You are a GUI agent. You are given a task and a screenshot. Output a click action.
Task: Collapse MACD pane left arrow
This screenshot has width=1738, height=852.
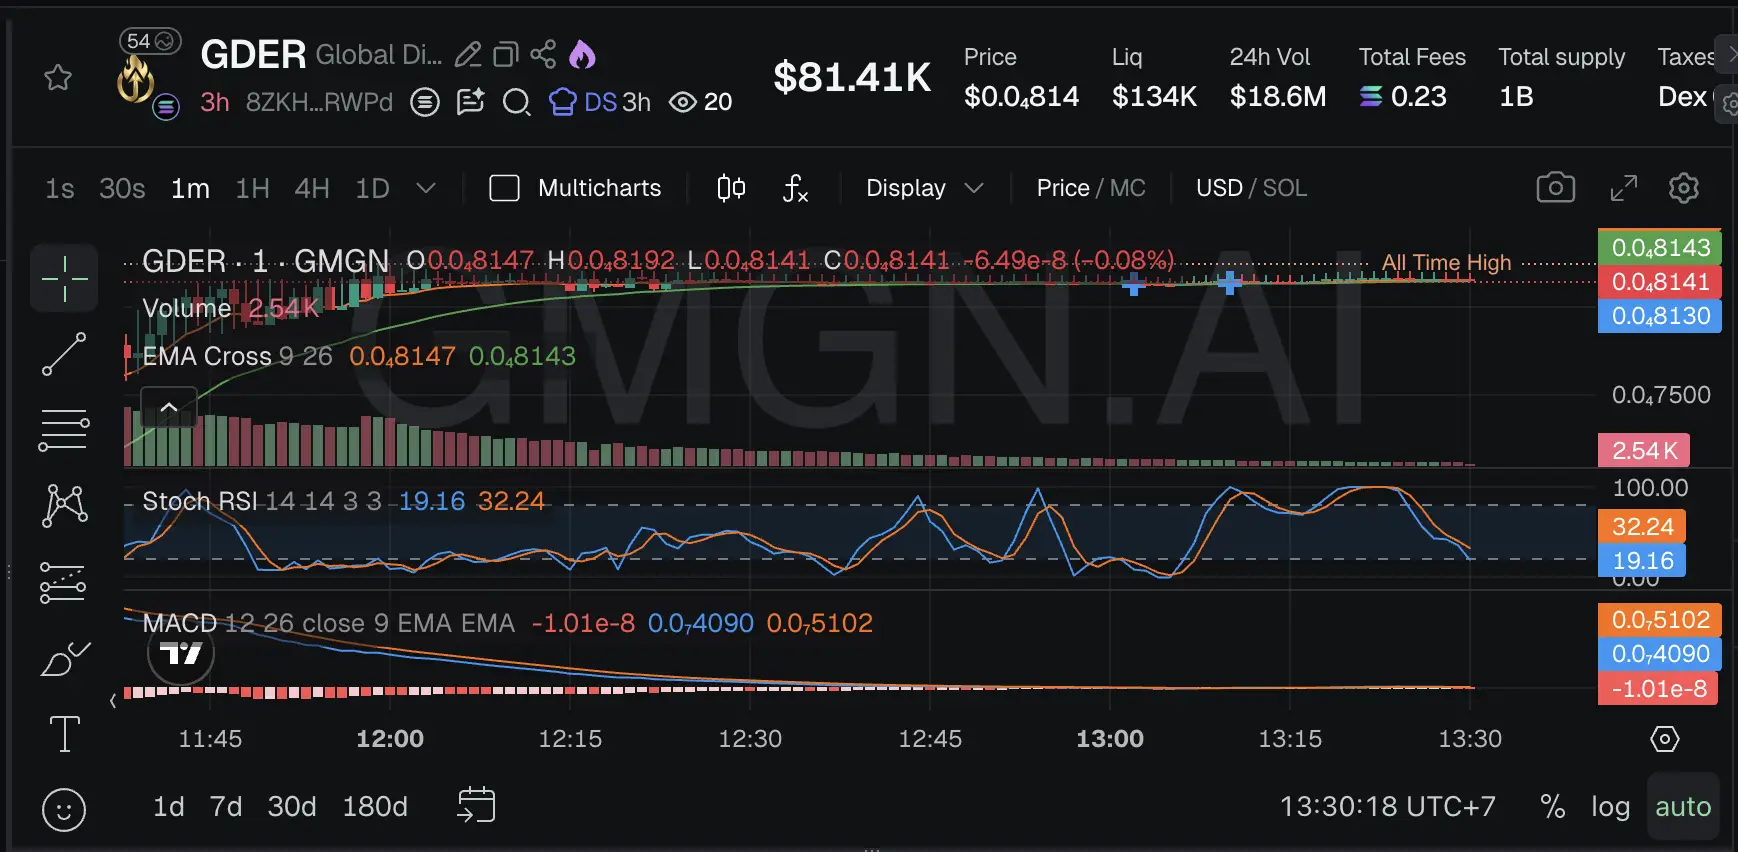tap(113, 701)
